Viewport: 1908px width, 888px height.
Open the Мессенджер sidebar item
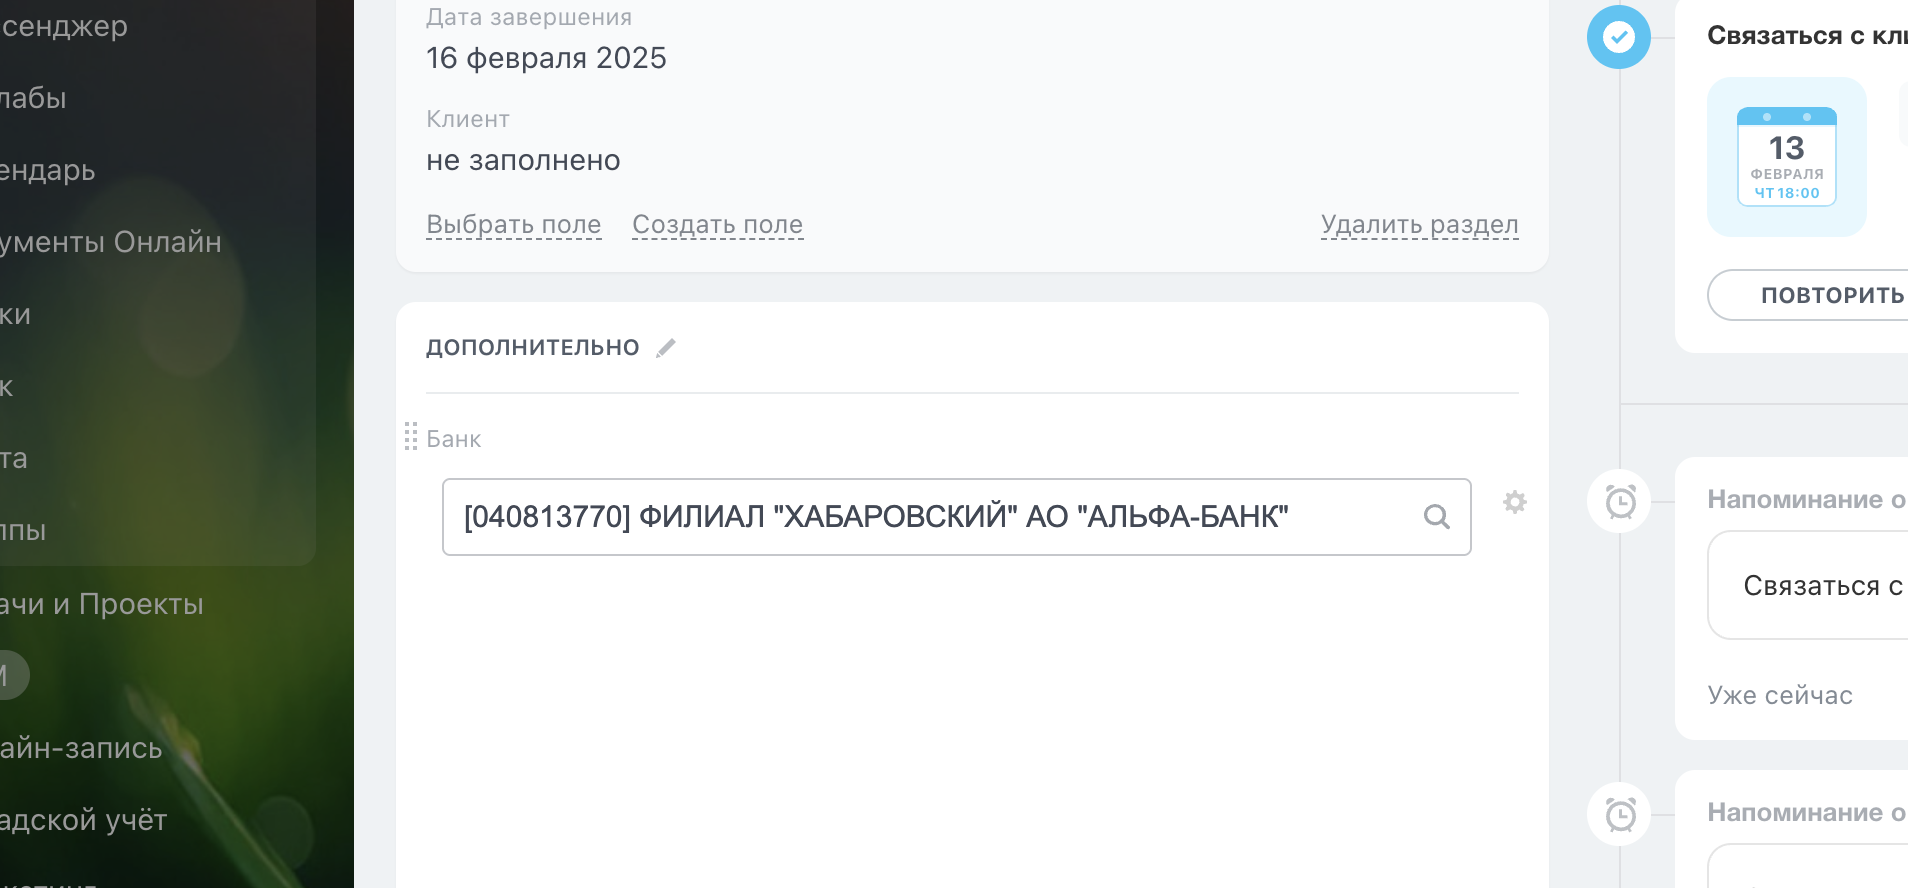click(64, 26)
